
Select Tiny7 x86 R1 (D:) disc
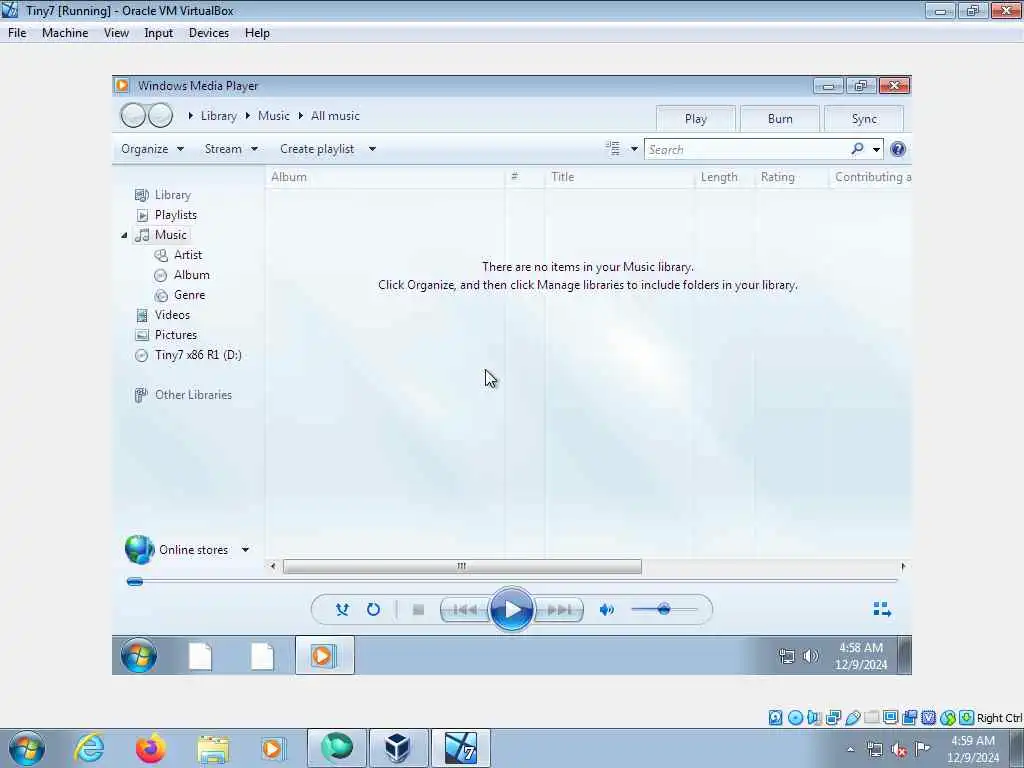(x=198, y=355)
